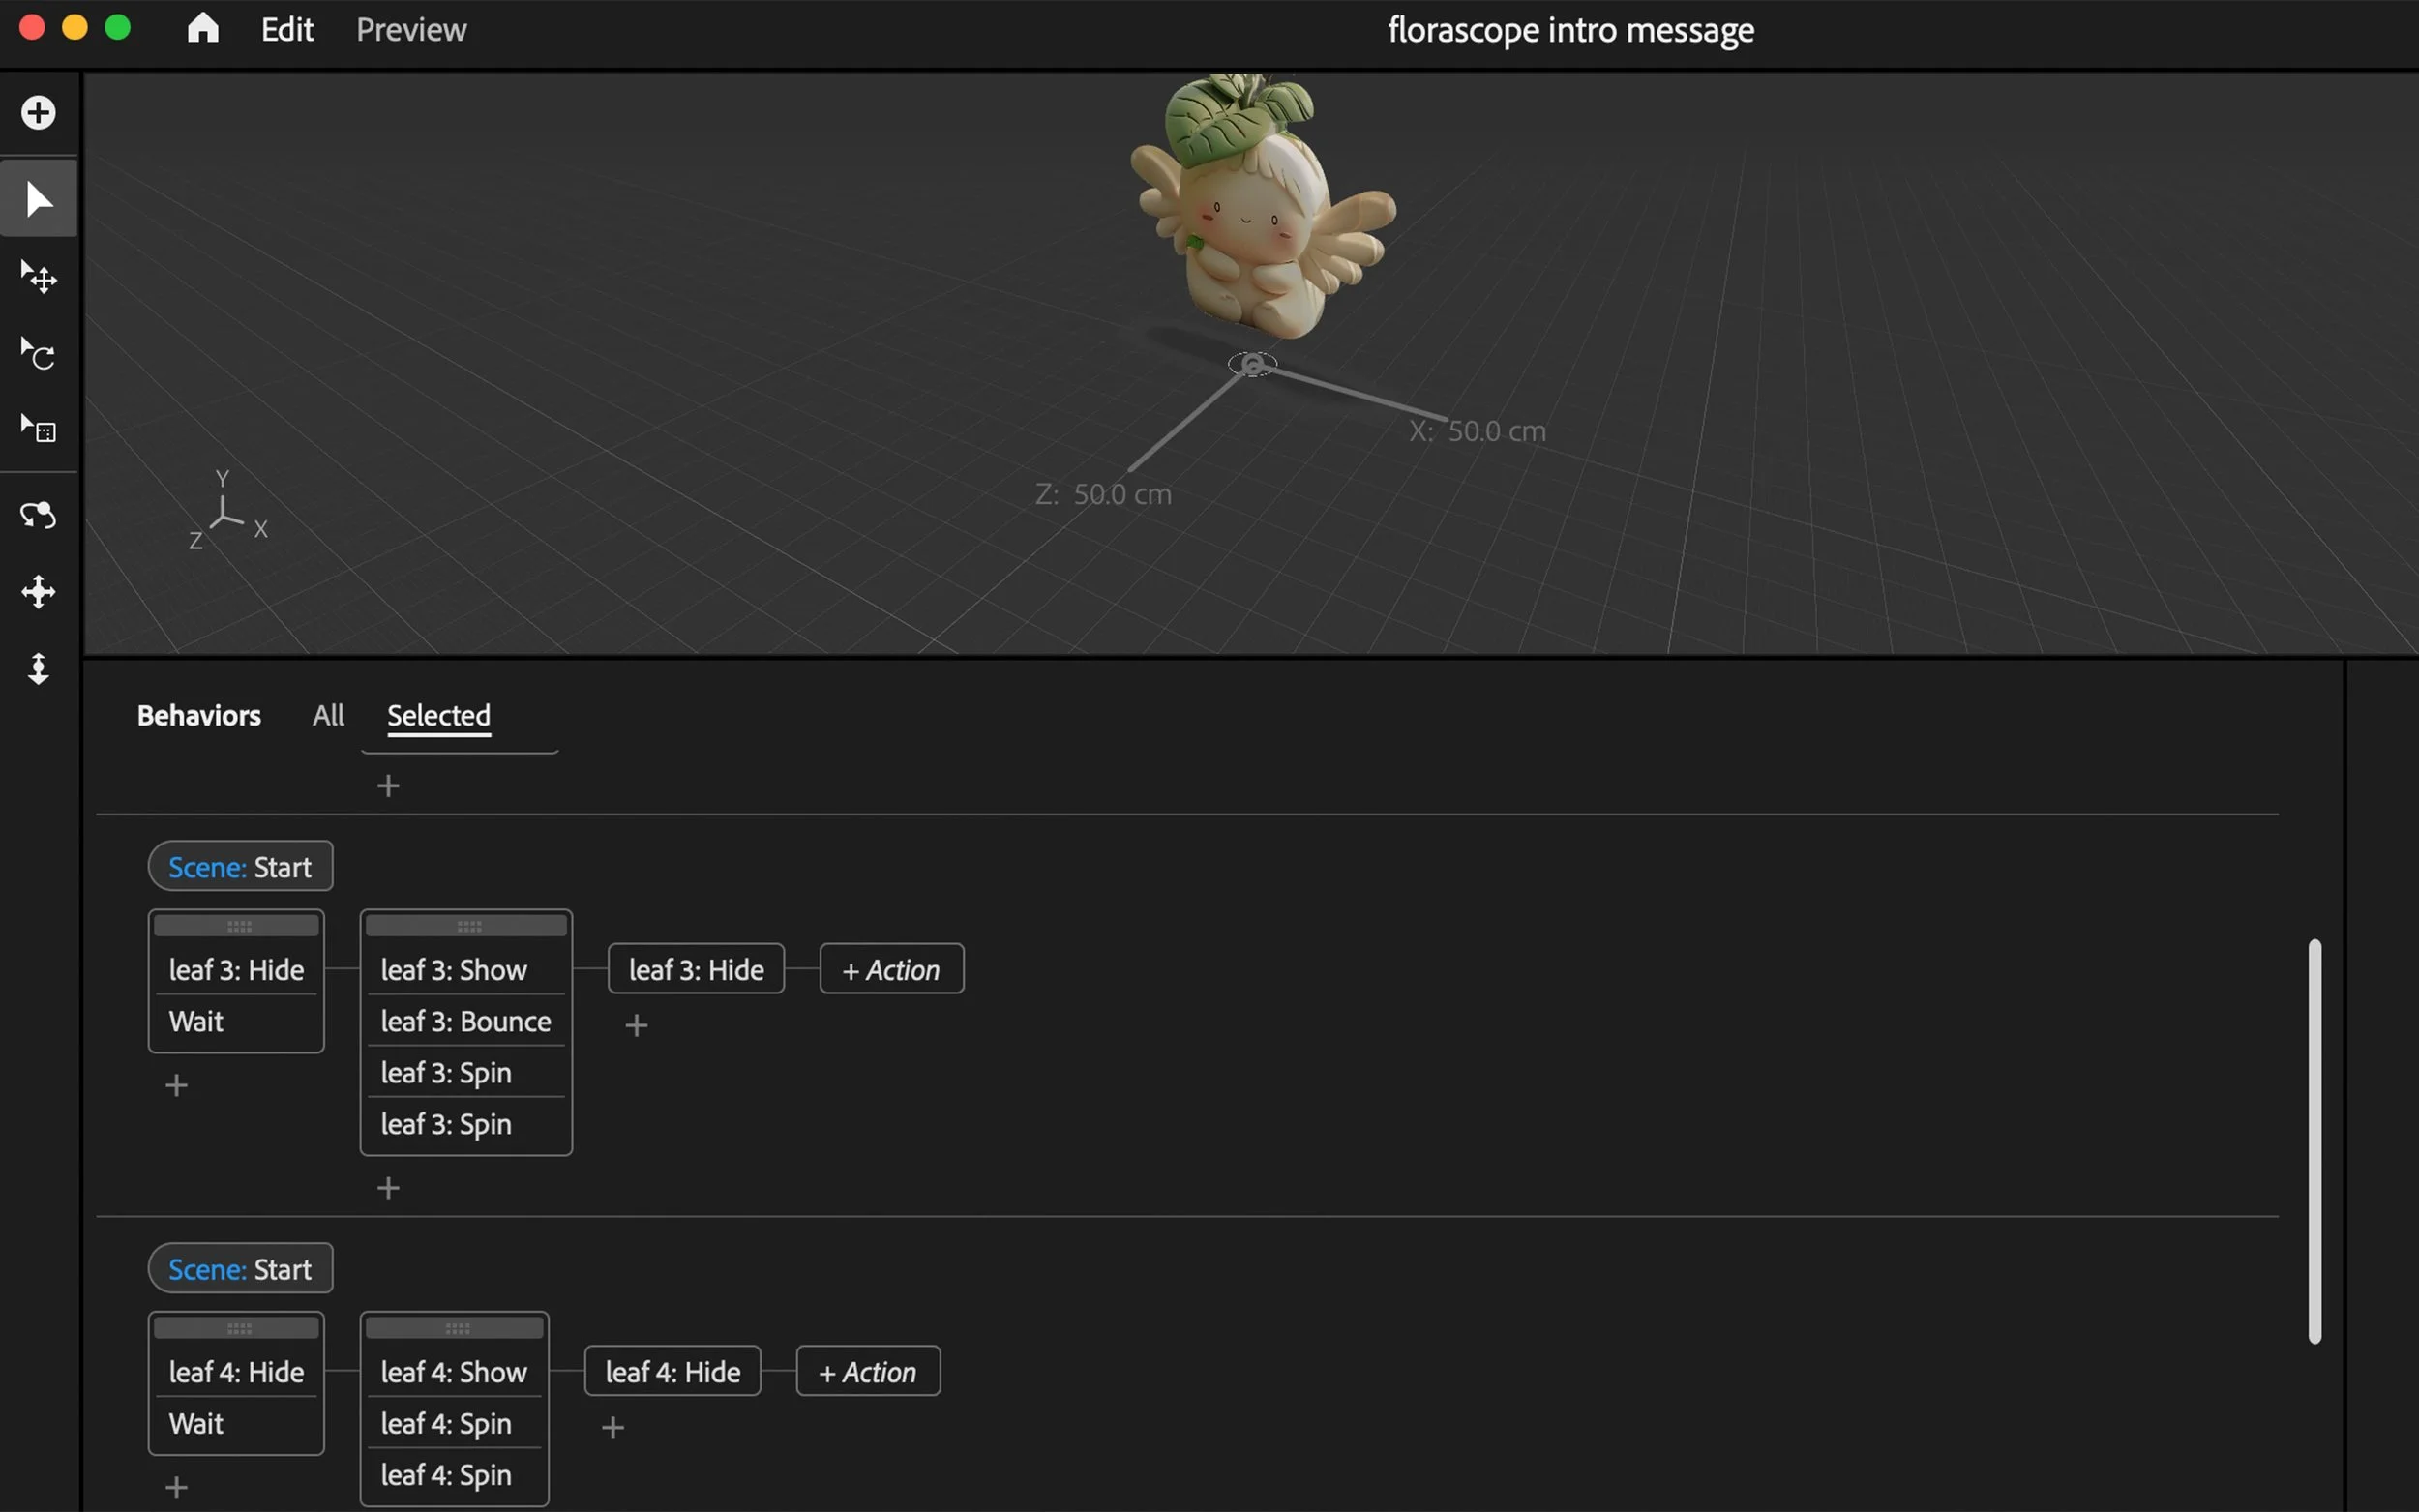The image size is (2419, 1512).
Task: Activate the Orbit camera tool
Action: (38, 515)
